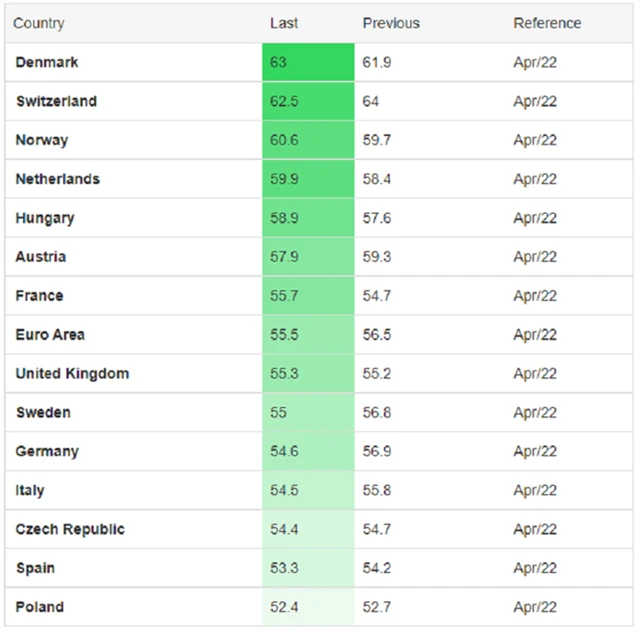Select the Germany country link
The width and height of the screenshot is (640, 632).
click(47, 452)
